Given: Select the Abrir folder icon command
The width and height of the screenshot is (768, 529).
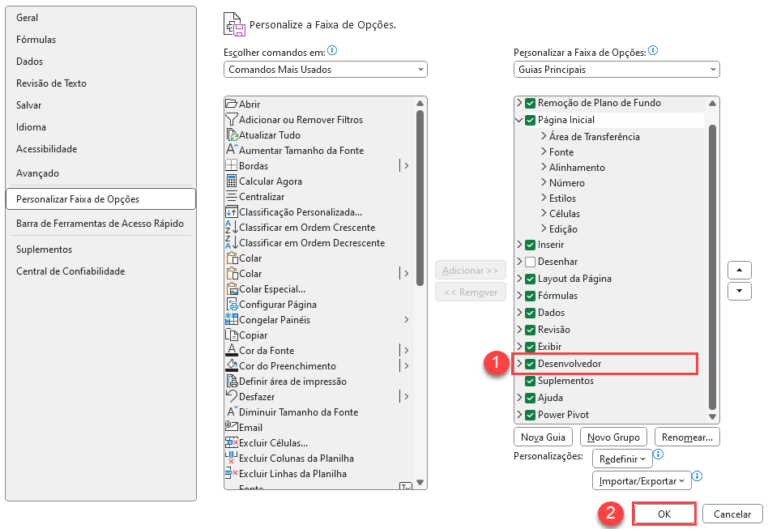Looking at the screenshot, I should pyautogui.click(x=231, y=104).
